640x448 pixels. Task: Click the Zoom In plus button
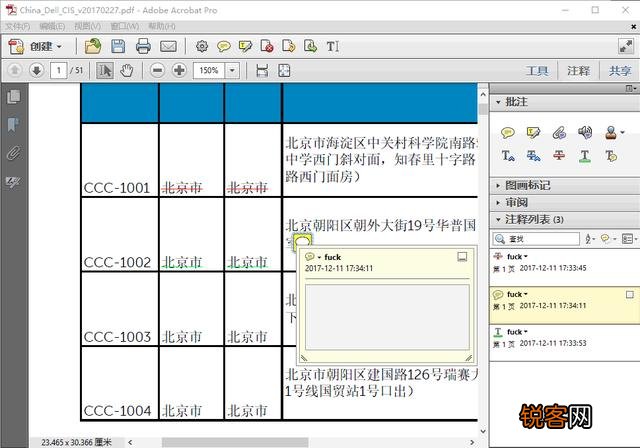click(x=179, y=70)
